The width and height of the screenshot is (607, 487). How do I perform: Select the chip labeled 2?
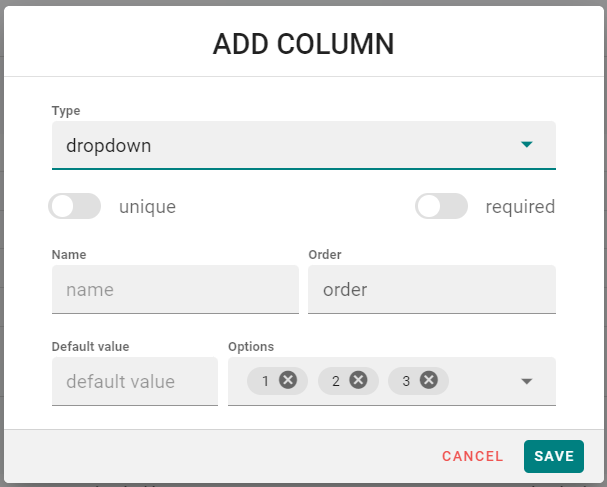335,381
